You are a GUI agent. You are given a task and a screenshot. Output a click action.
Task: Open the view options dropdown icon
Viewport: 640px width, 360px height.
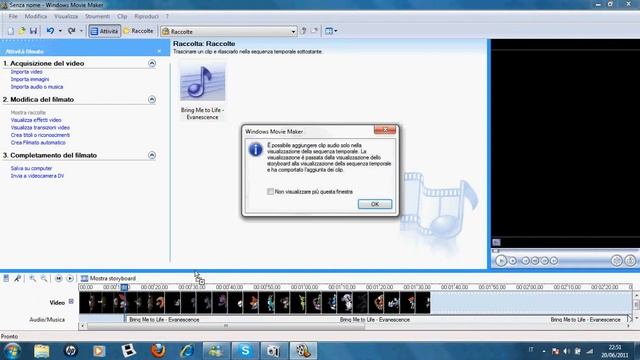tap(331, 31)
